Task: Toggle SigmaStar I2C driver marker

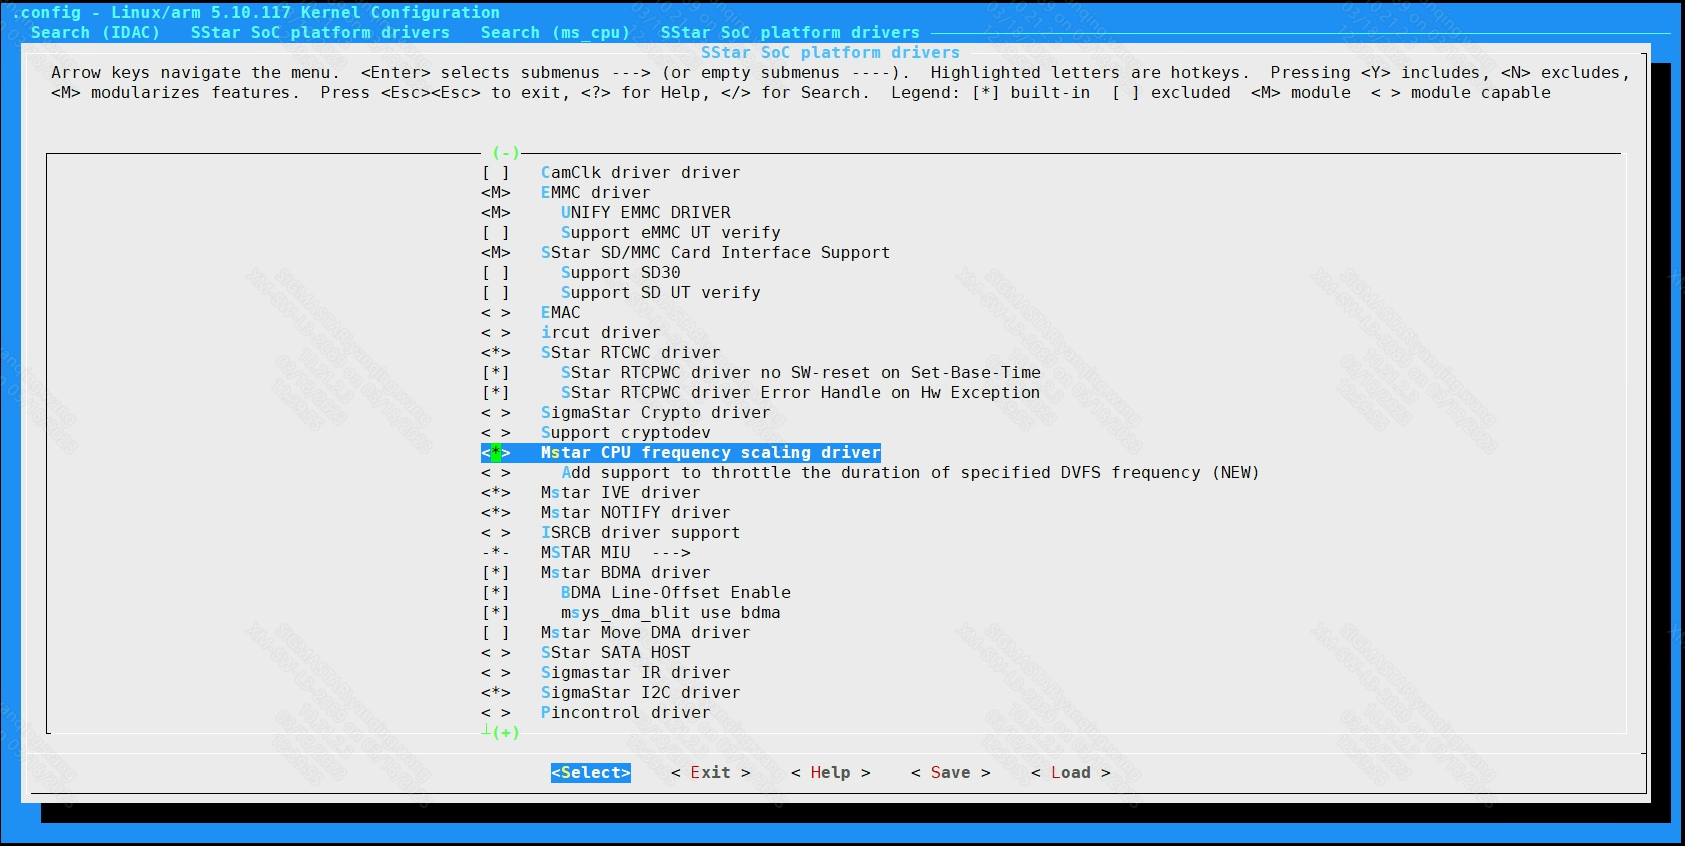Action: 496,692
